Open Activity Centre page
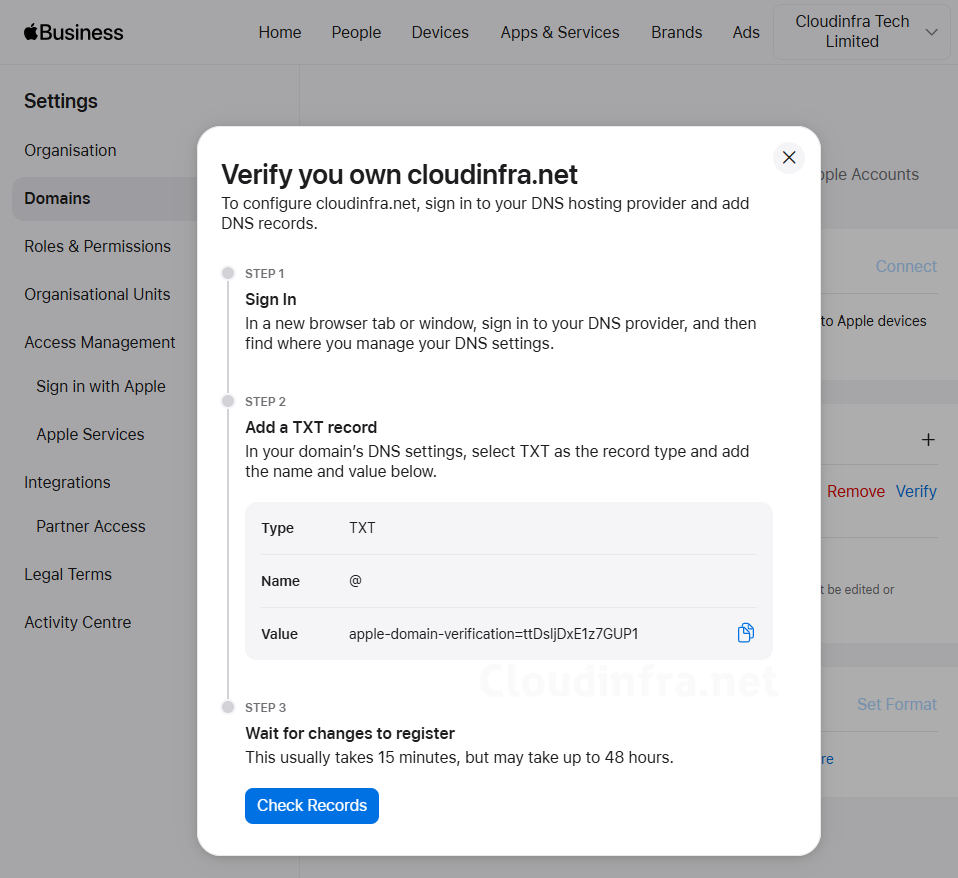The image size is (958, 878). click(78, 622)
